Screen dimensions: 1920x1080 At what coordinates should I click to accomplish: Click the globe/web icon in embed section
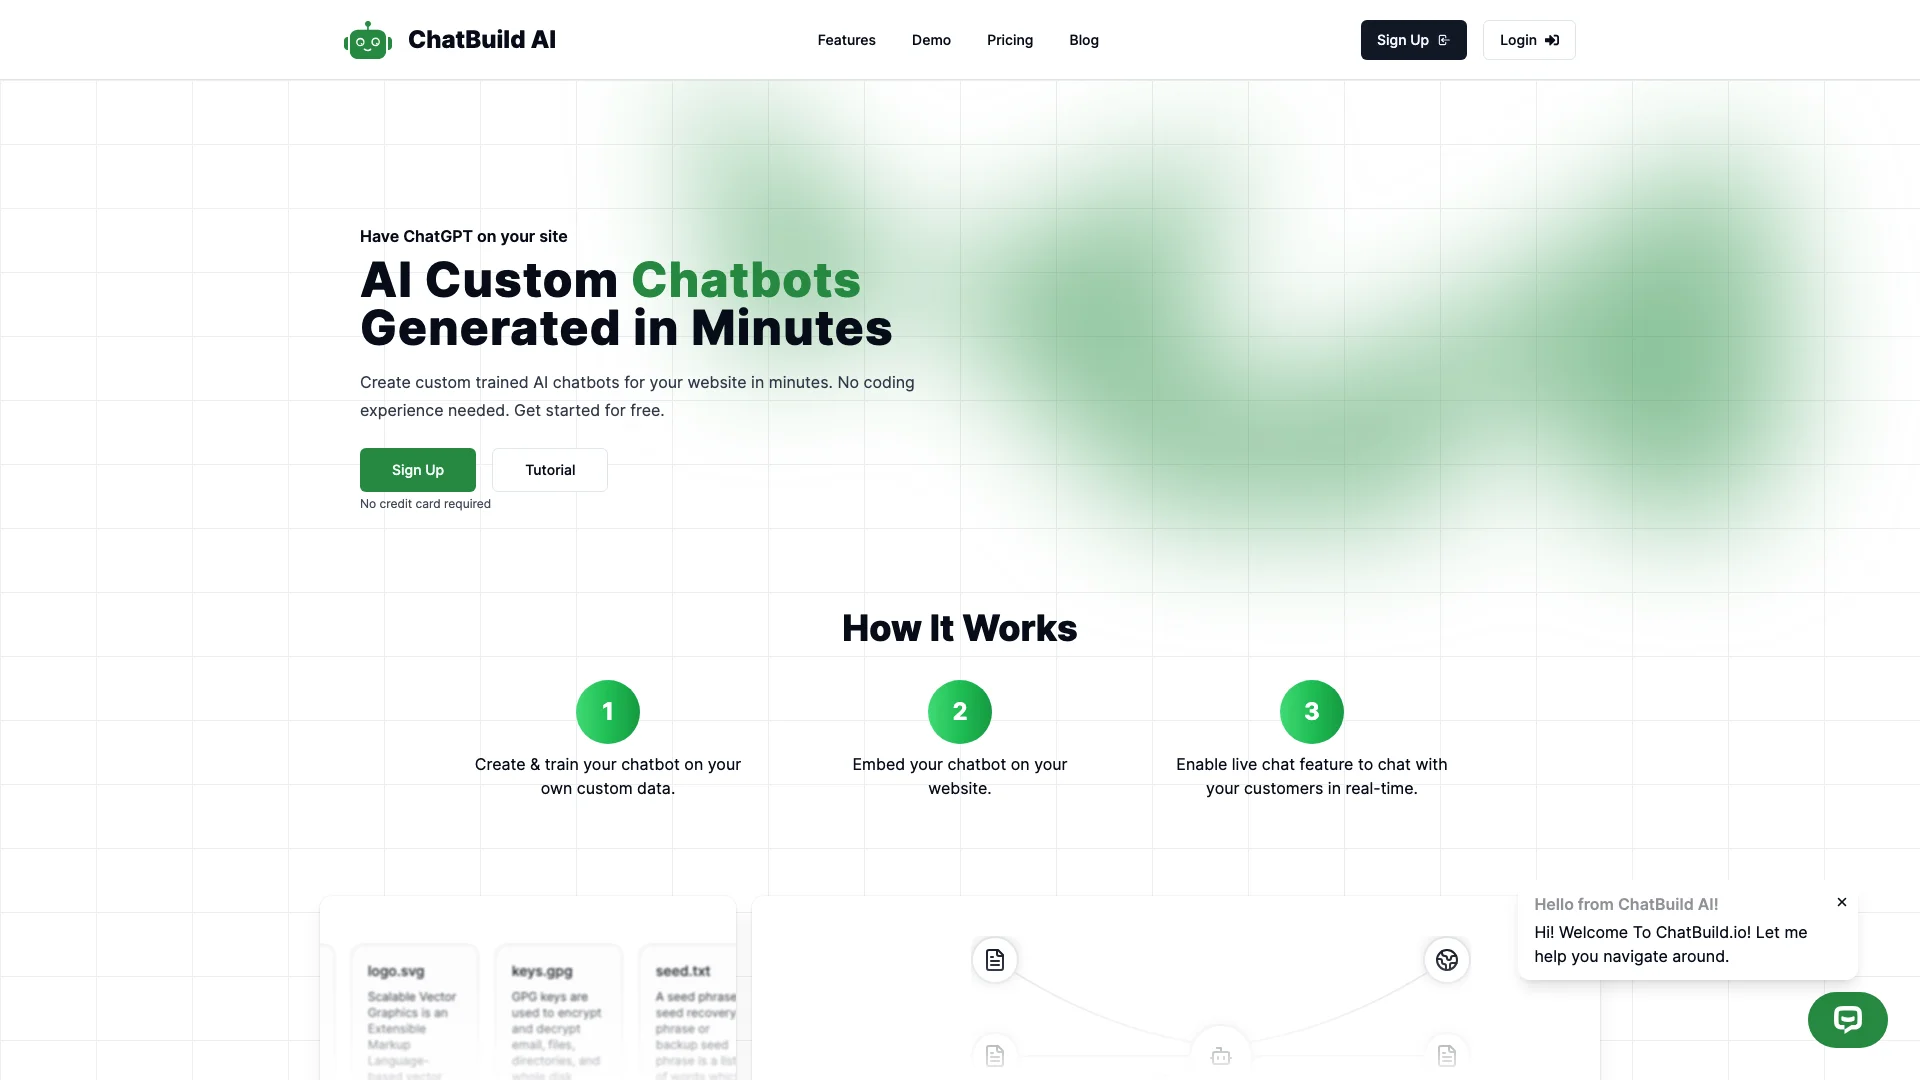(1445, 959)
